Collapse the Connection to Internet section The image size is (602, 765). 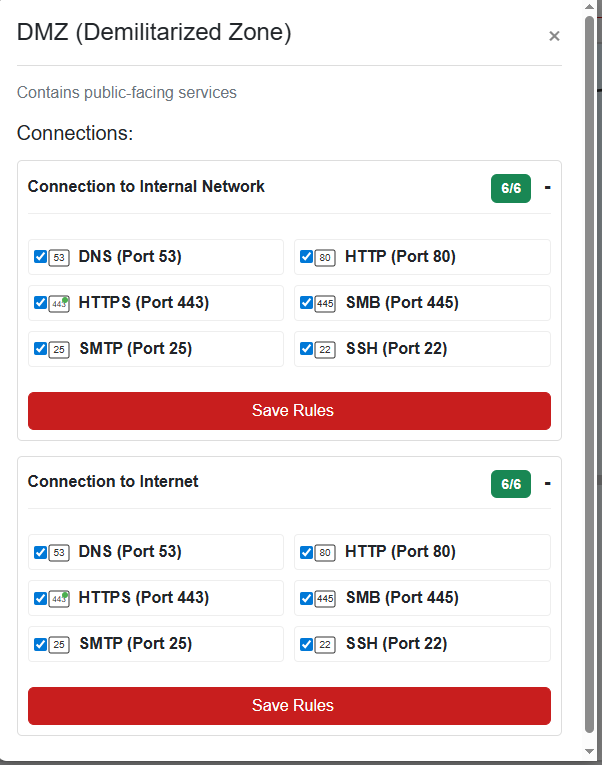(x=547, y=483)
